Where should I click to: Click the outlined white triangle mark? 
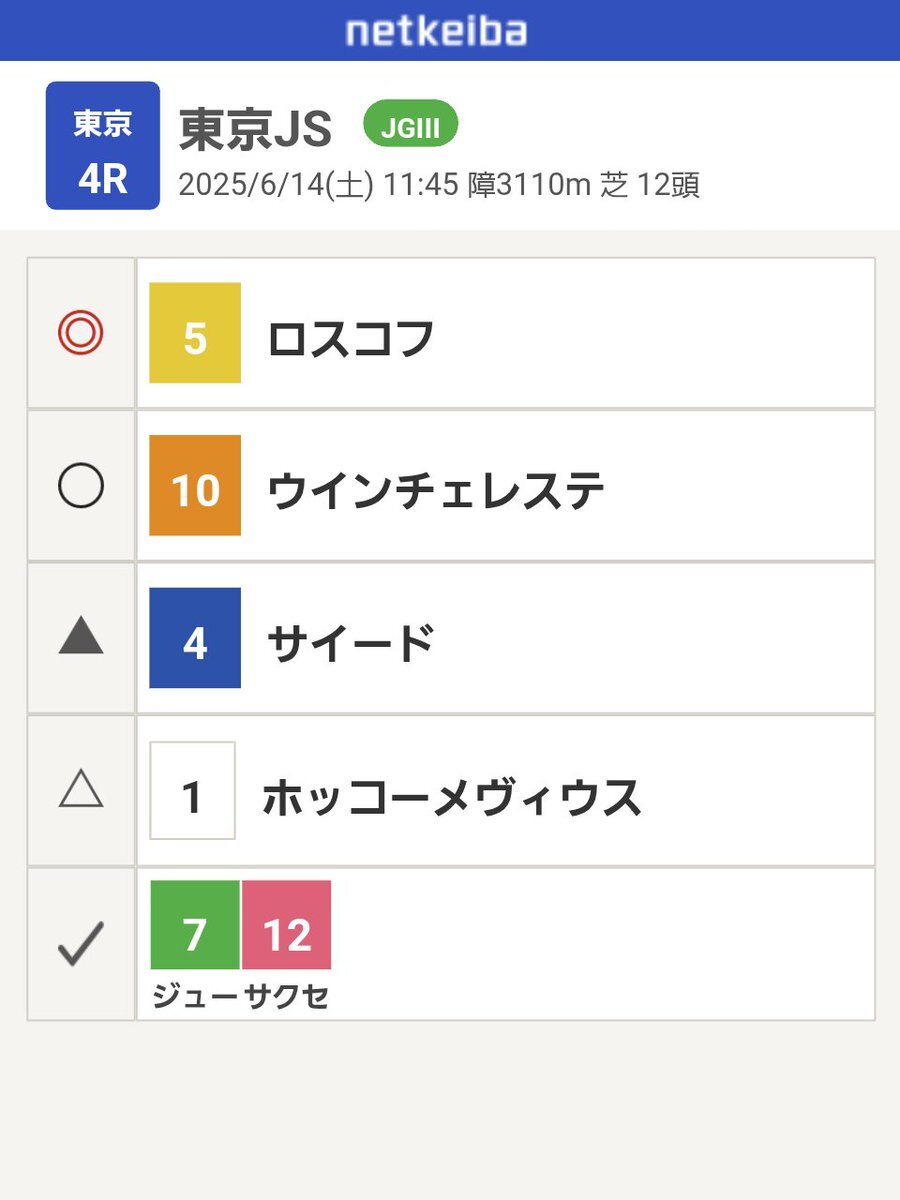click(81, 789)
